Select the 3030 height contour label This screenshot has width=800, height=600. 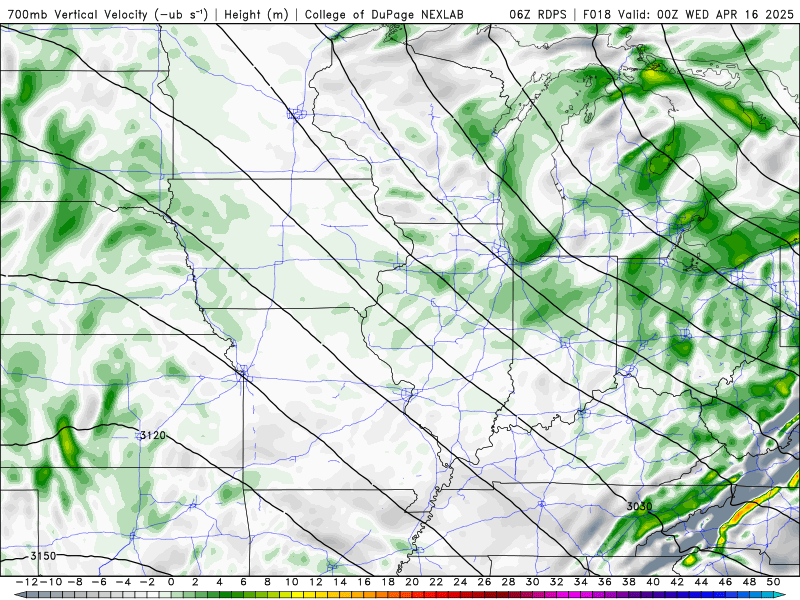click(639, 506)
